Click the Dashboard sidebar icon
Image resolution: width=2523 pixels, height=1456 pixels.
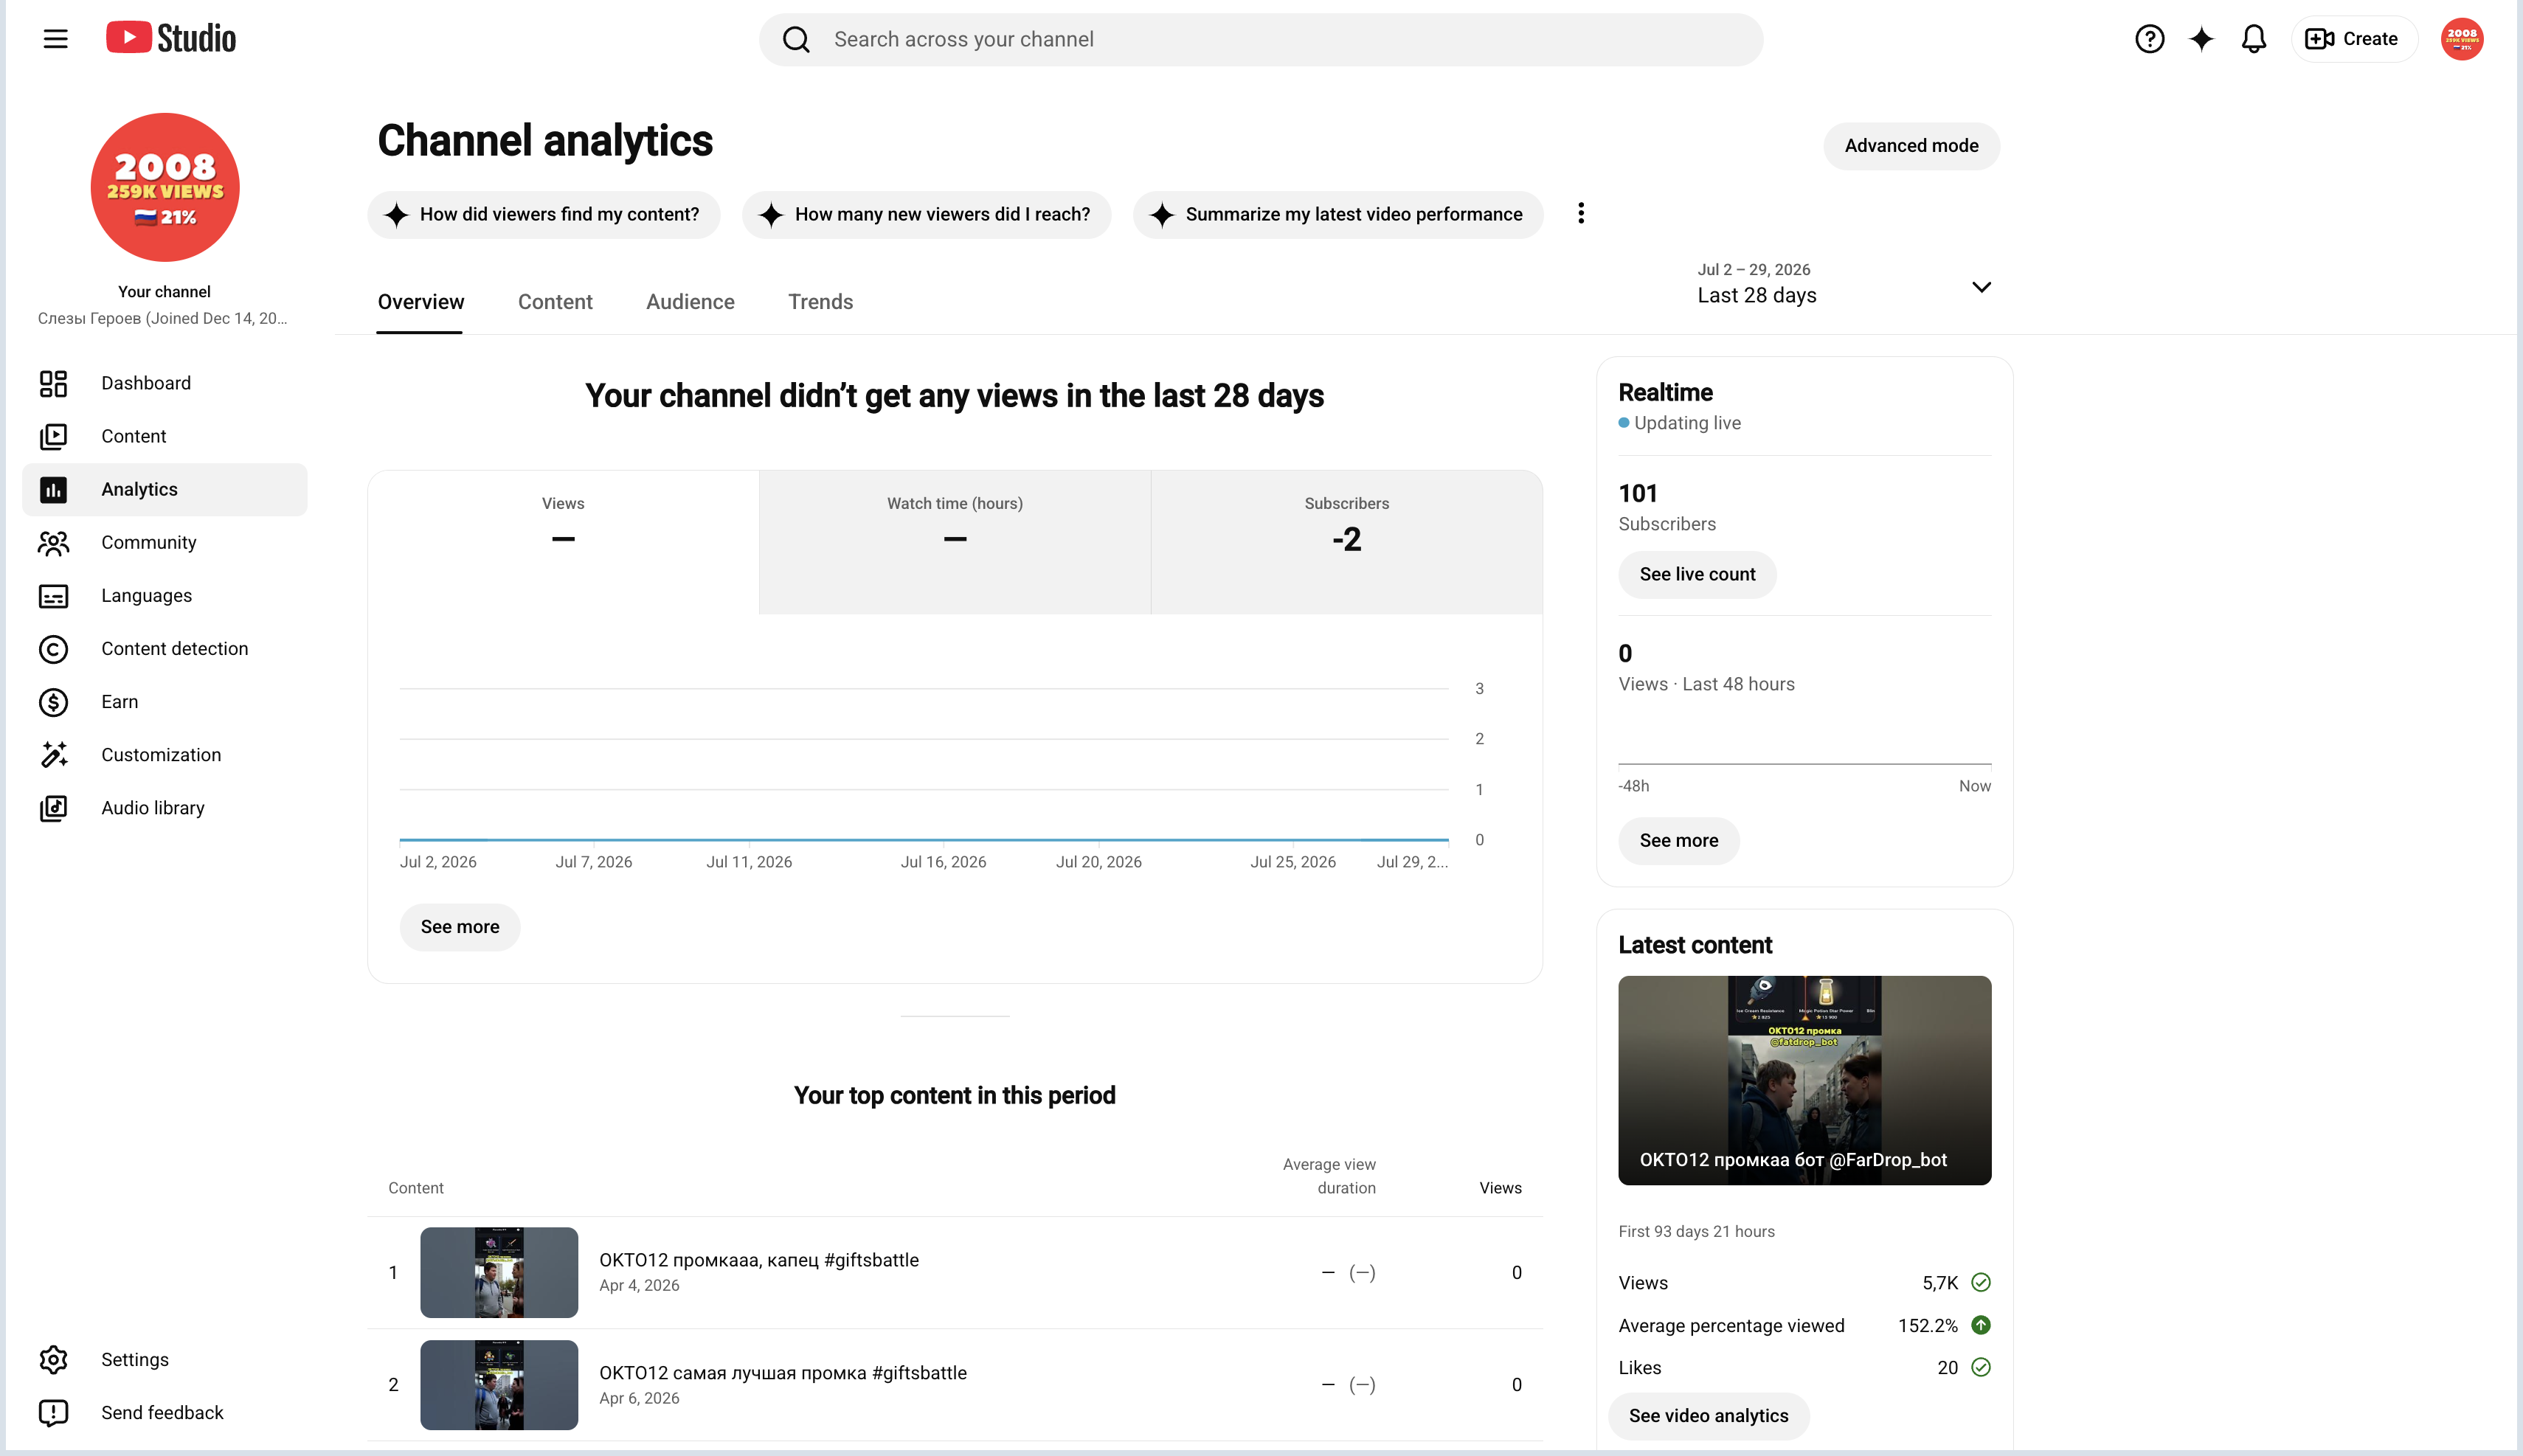(53, 383)
